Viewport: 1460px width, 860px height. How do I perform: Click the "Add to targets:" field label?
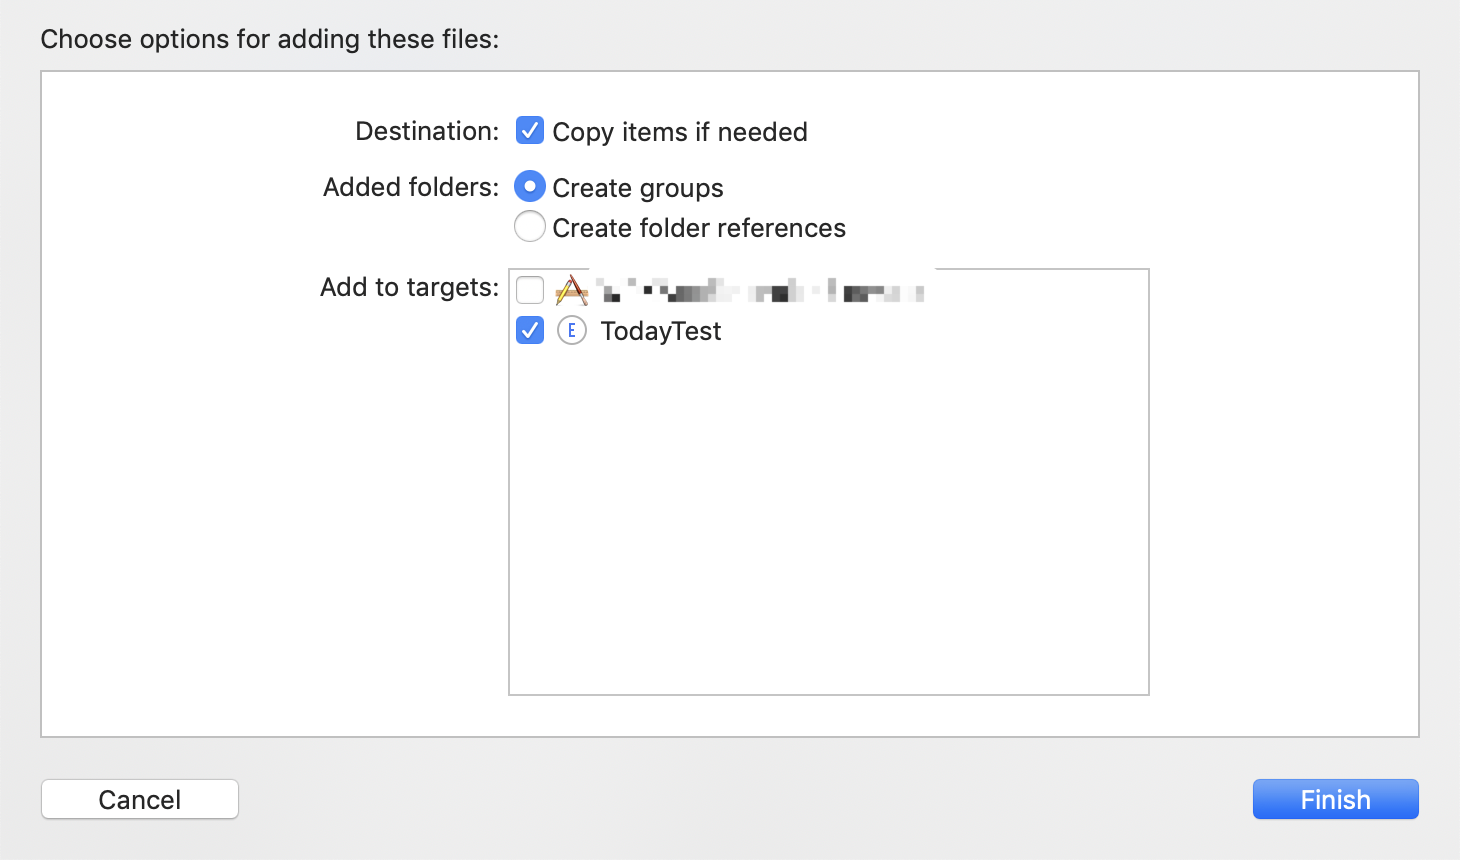click(x=409, y=287)
